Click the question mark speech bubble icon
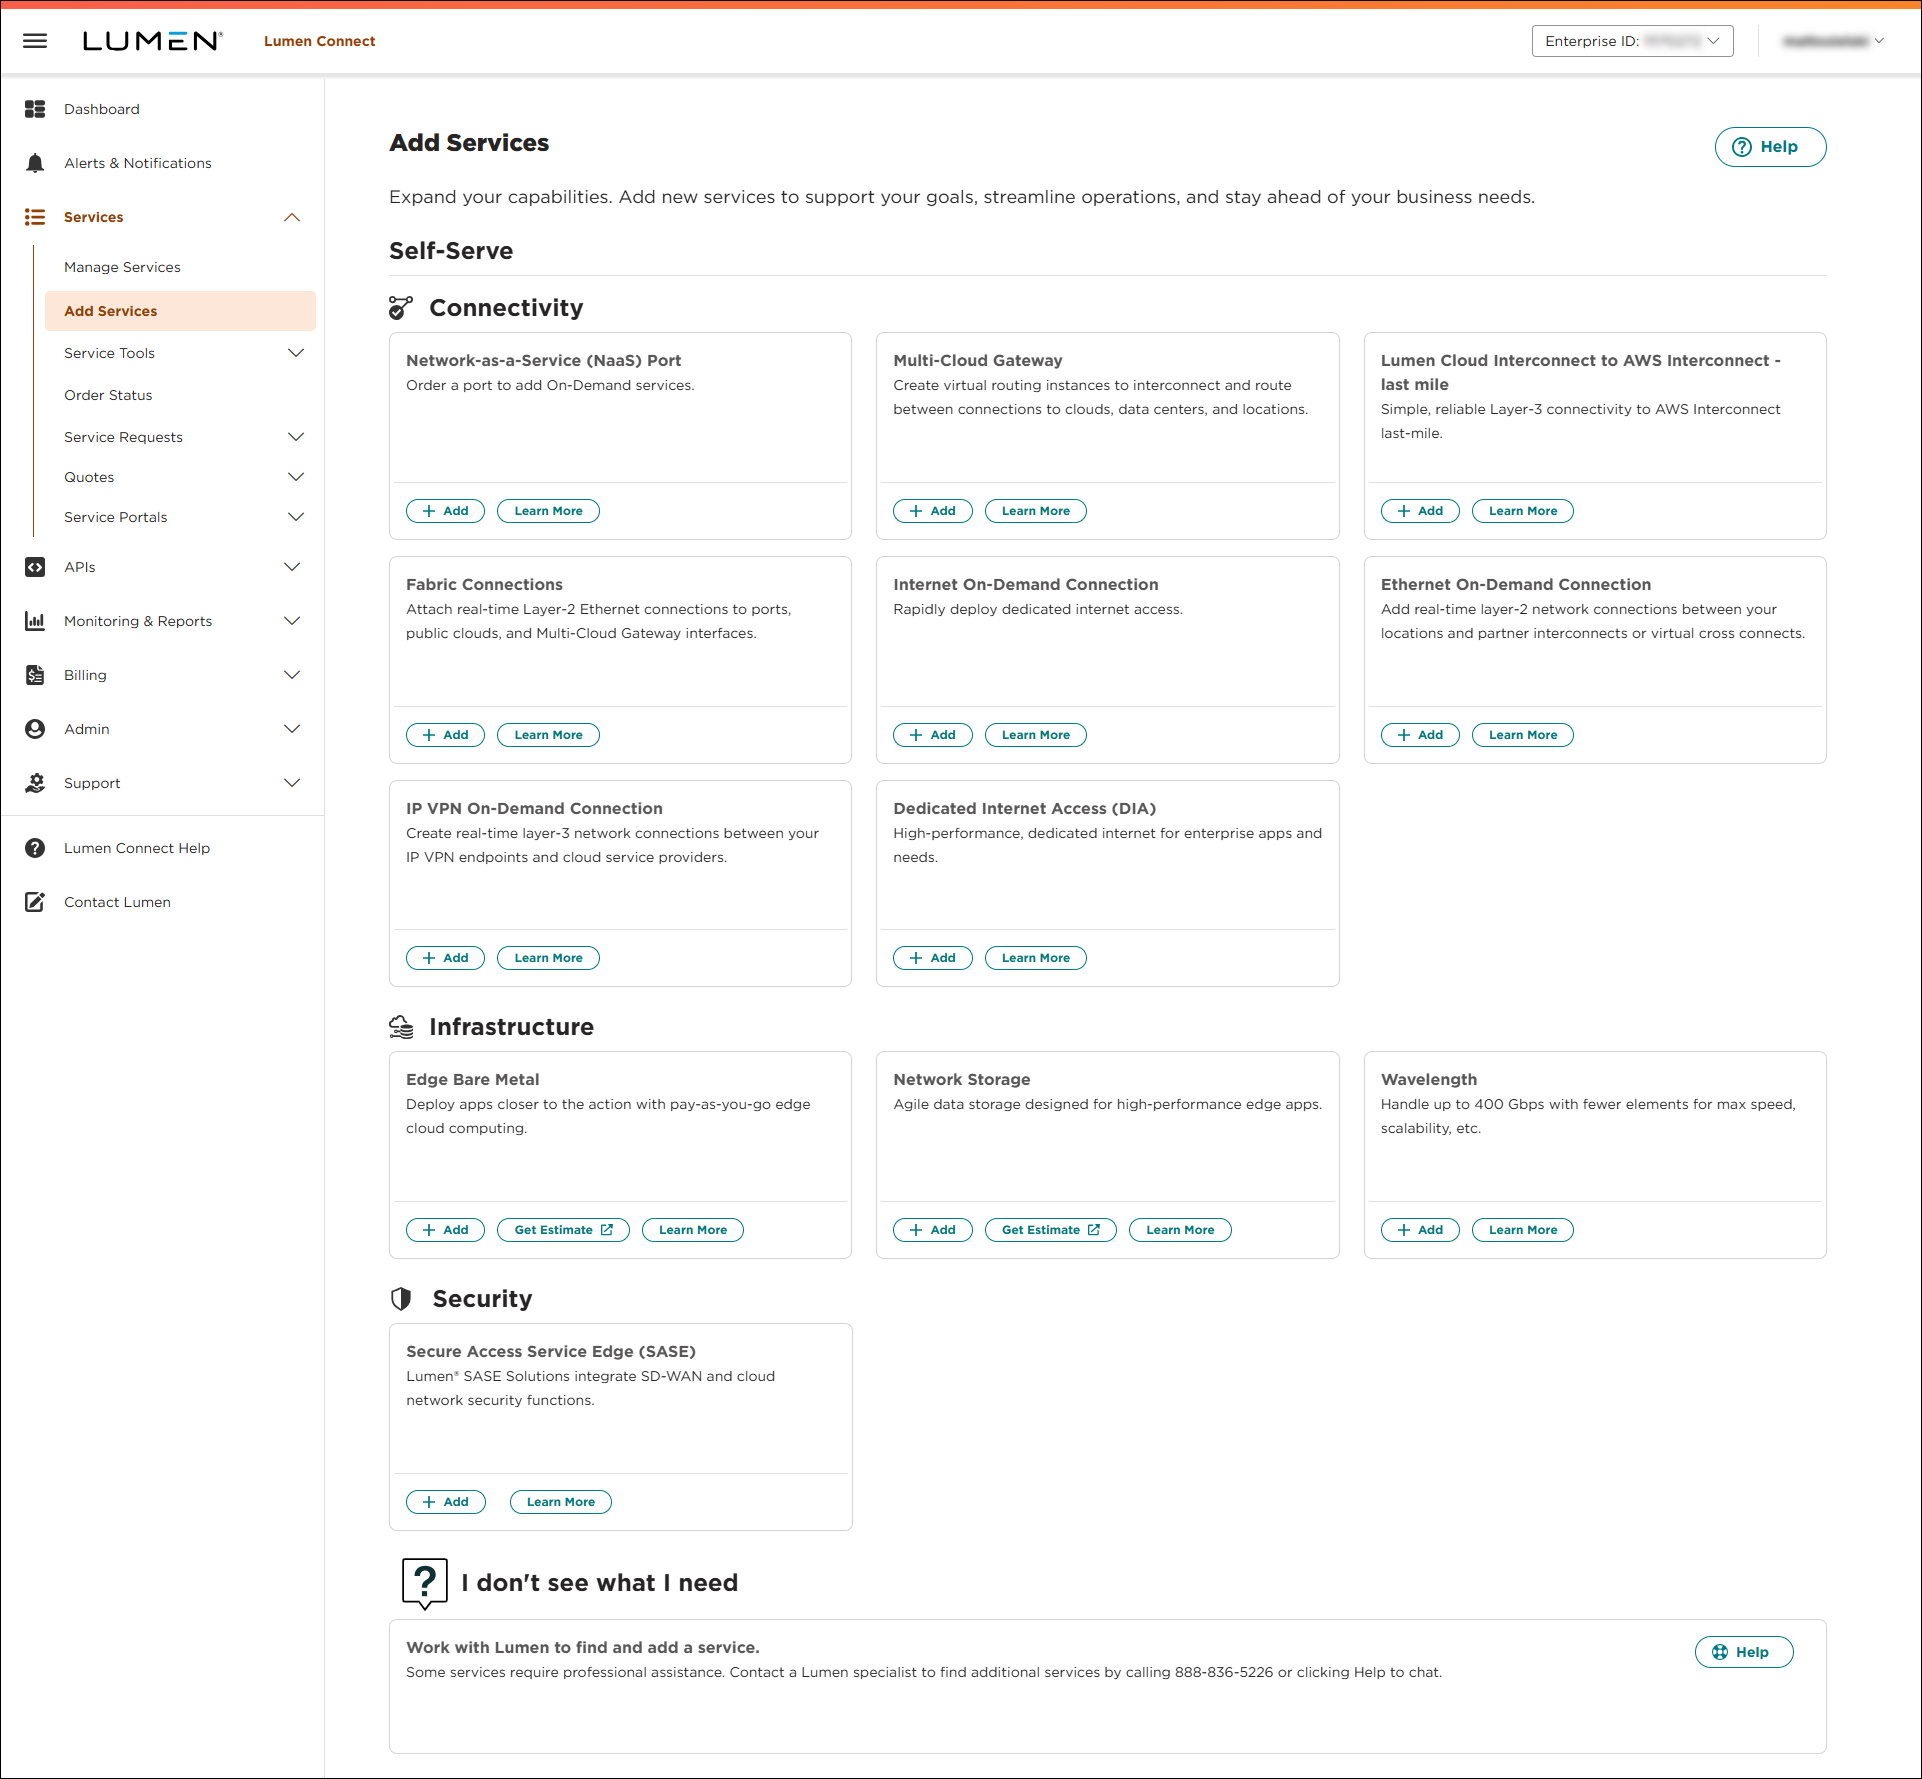1922x1779 pixels. click(x=424, y=1583)
